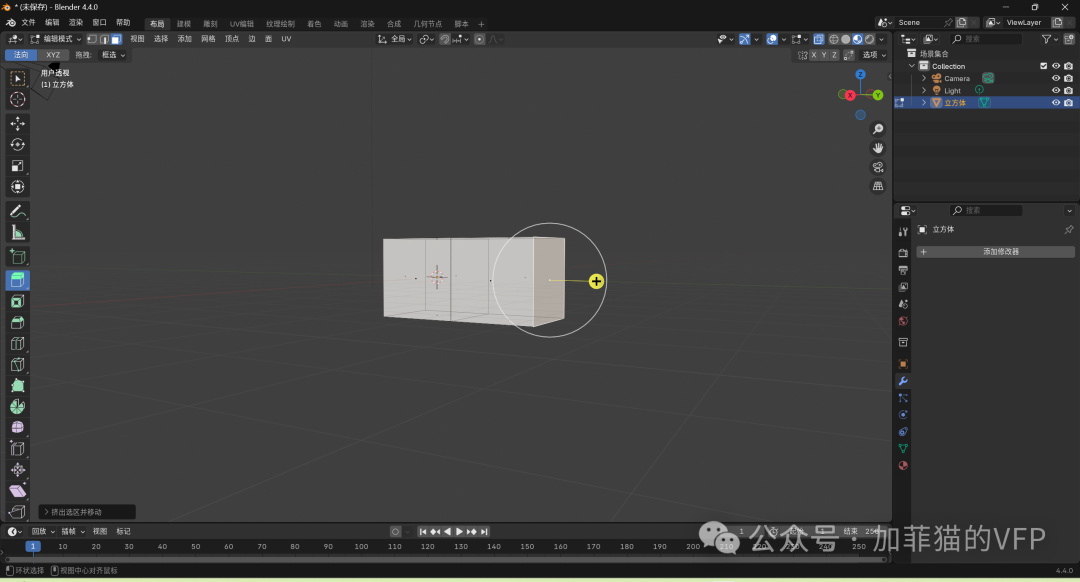1080x582 pixels.
Task: Activate the Scale tool
Action: click(17, 166)
